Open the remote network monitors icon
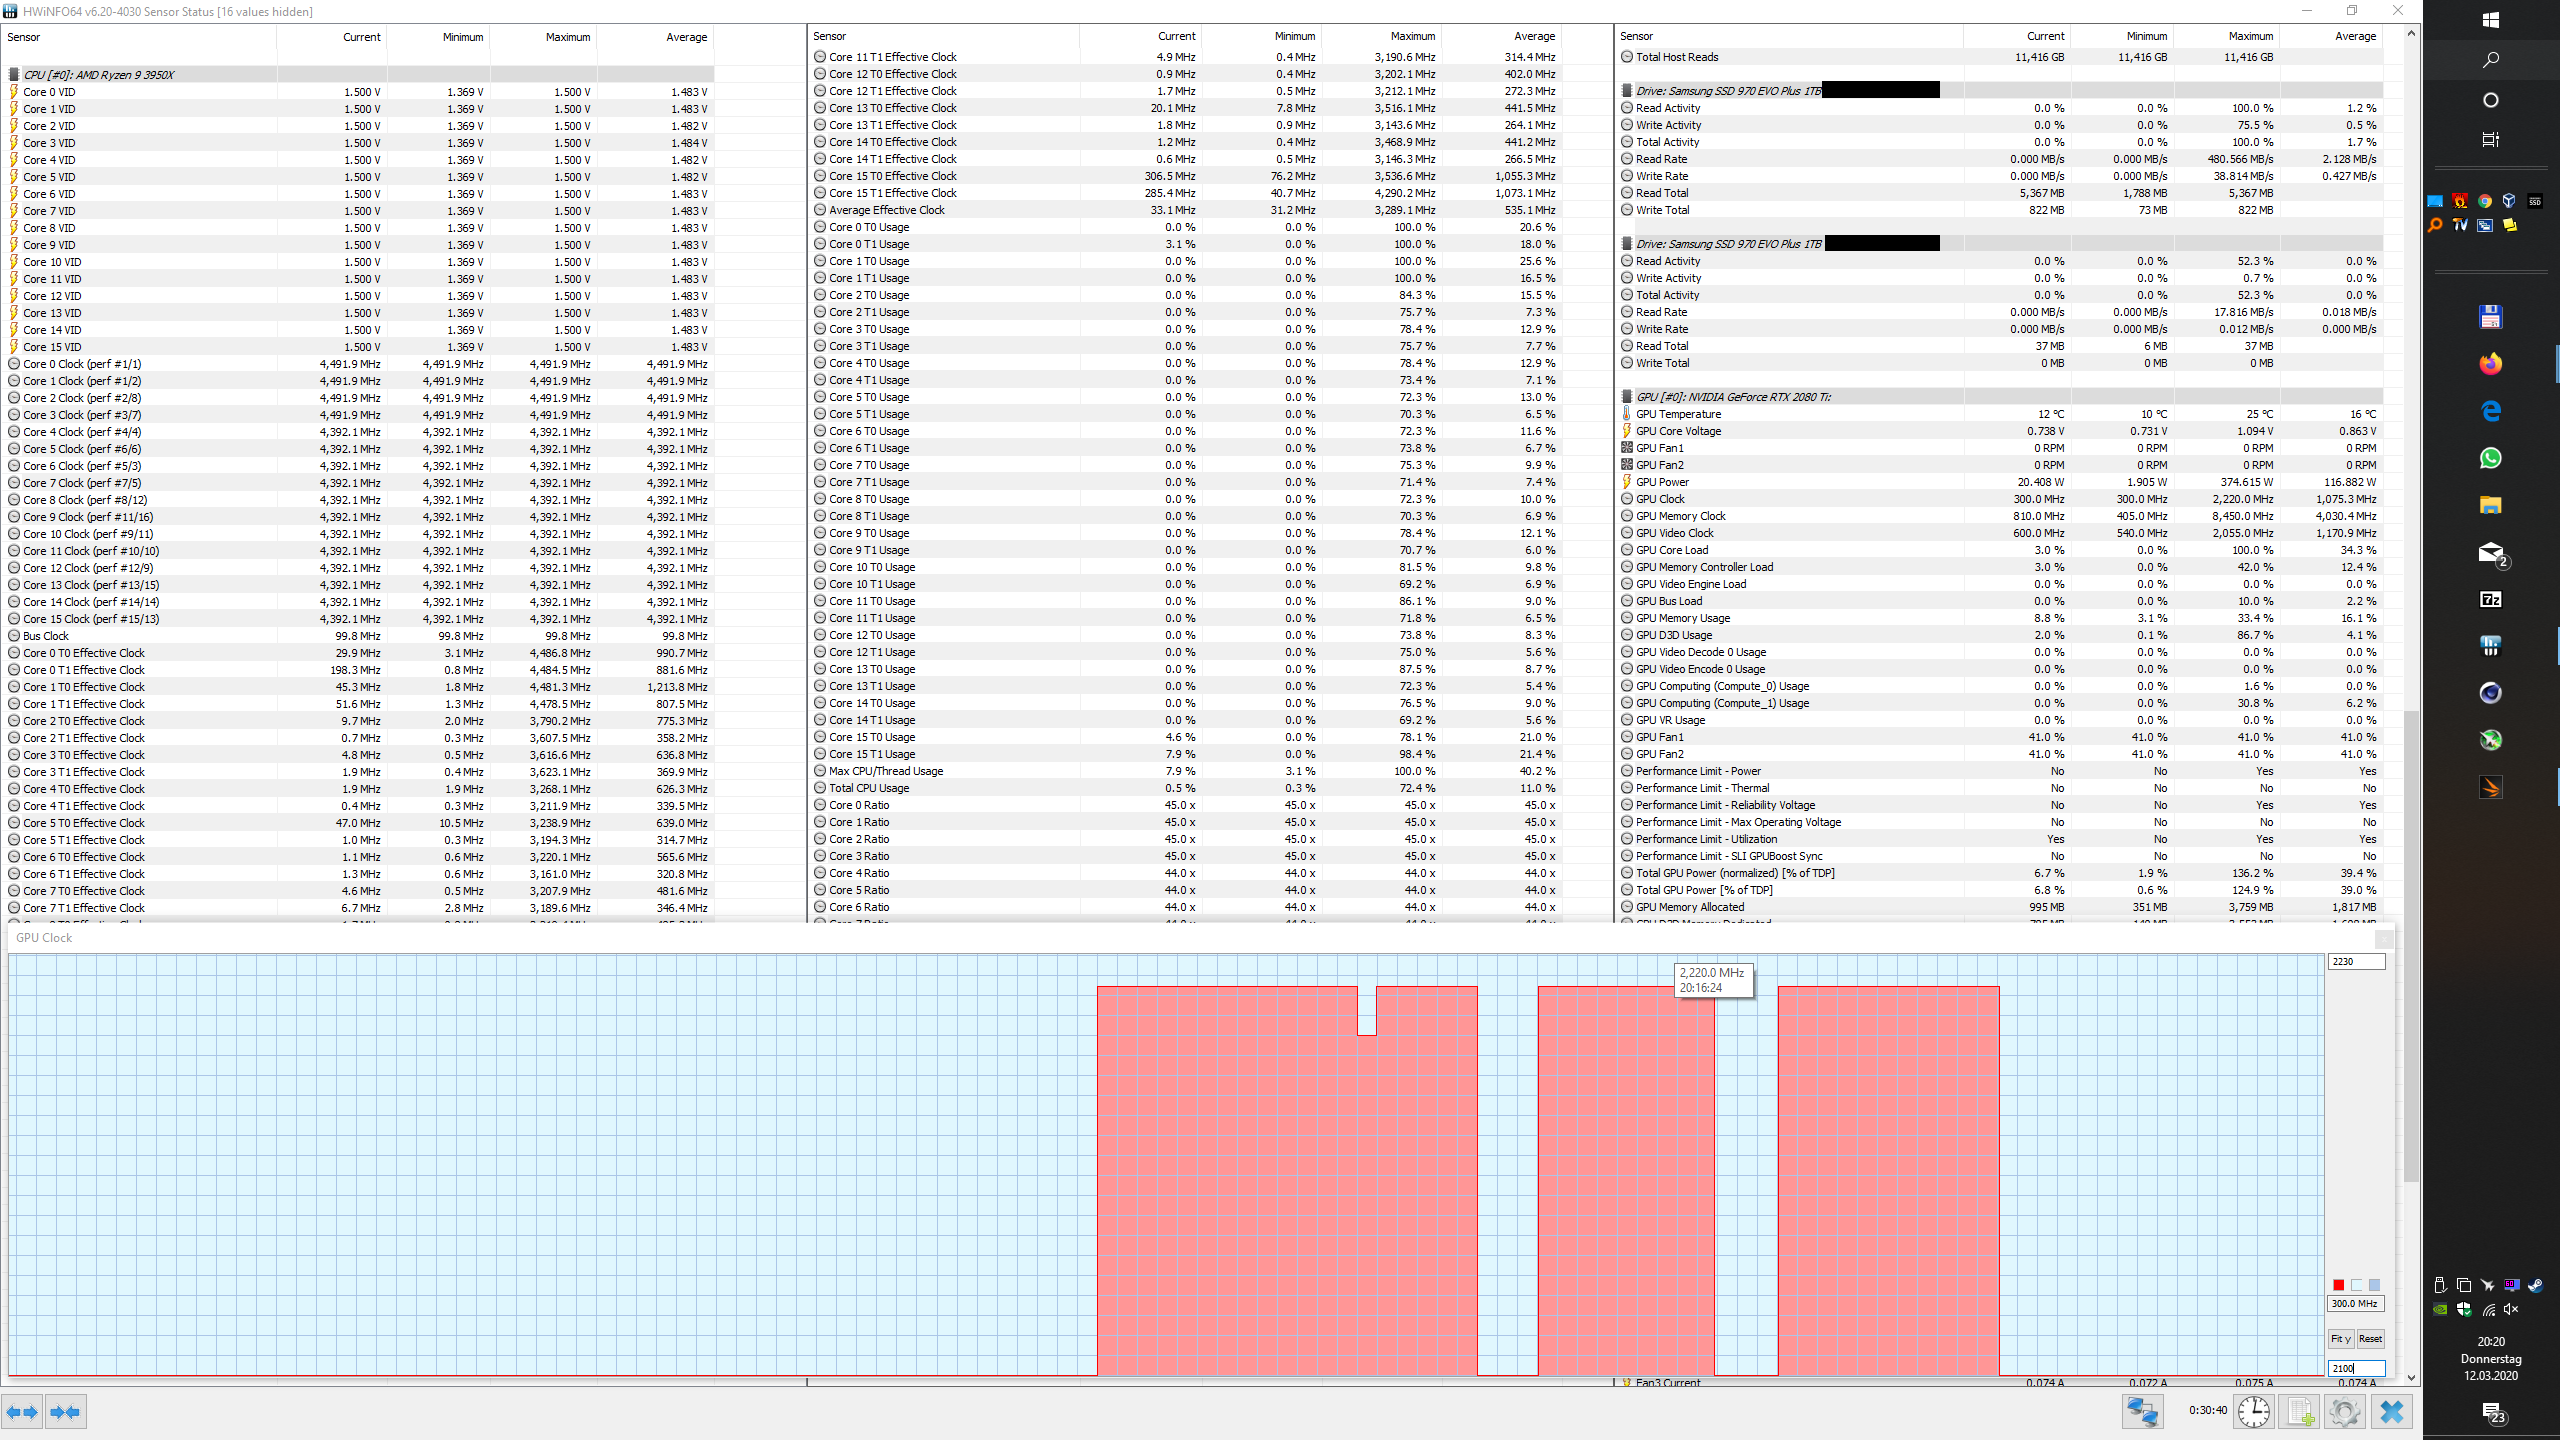This screenshot has width=2560, height=1440. coord(2142,1412)
